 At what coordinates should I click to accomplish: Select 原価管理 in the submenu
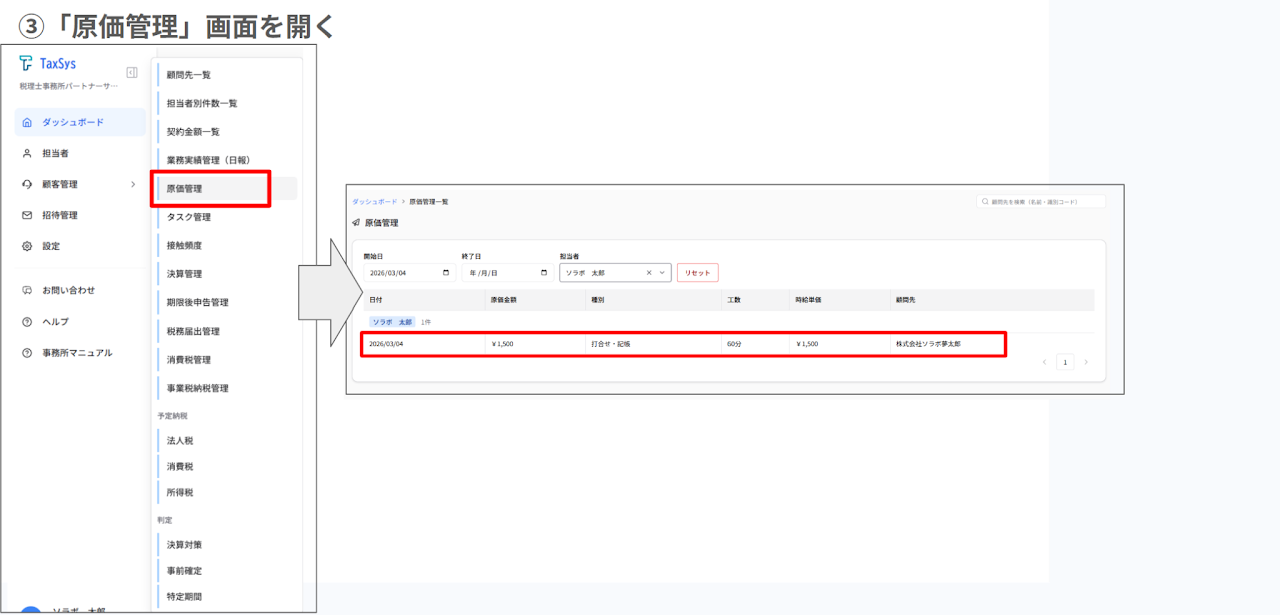[227, 188]
